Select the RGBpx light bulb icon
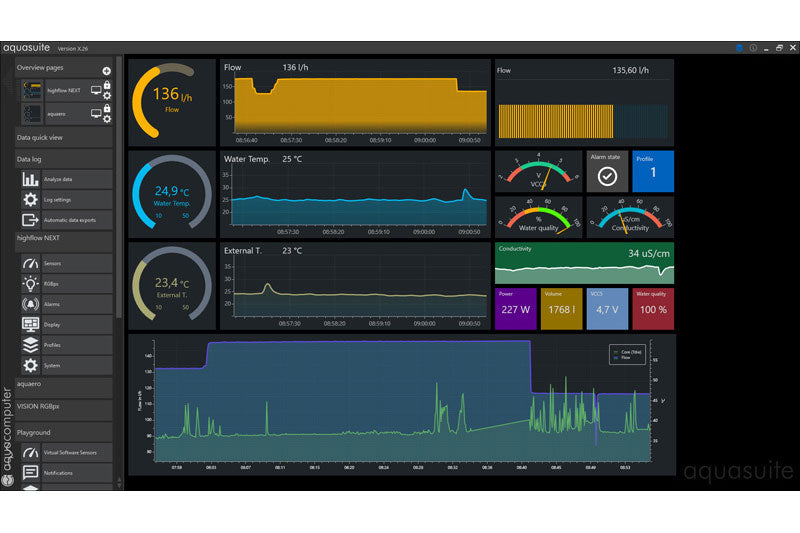 coord(30,283)
